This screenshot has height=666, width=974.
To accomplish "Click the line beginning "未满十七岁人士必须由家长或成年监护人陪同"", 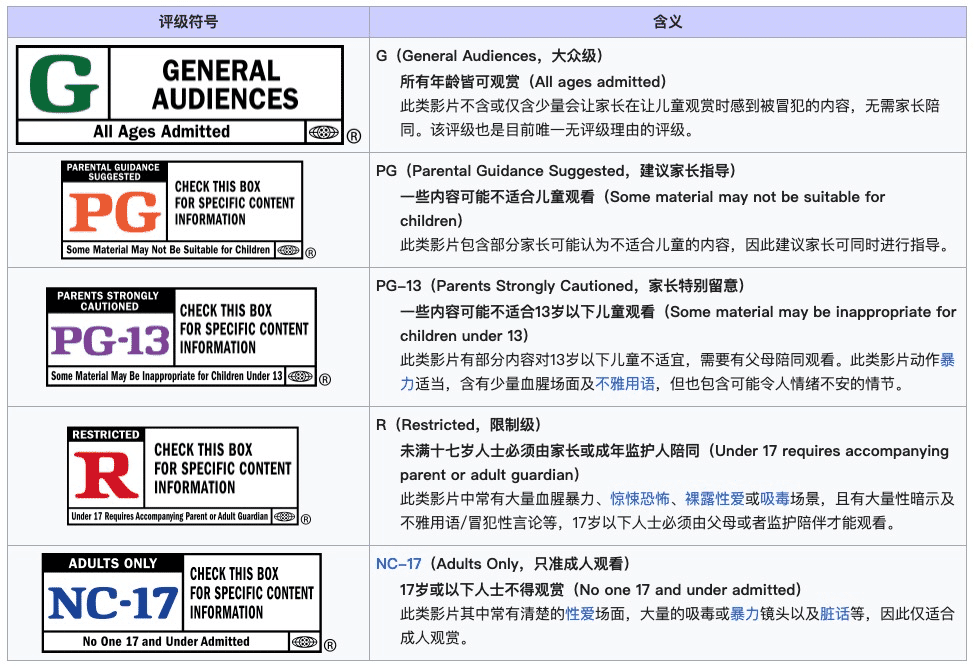I will tap(675, 463).
